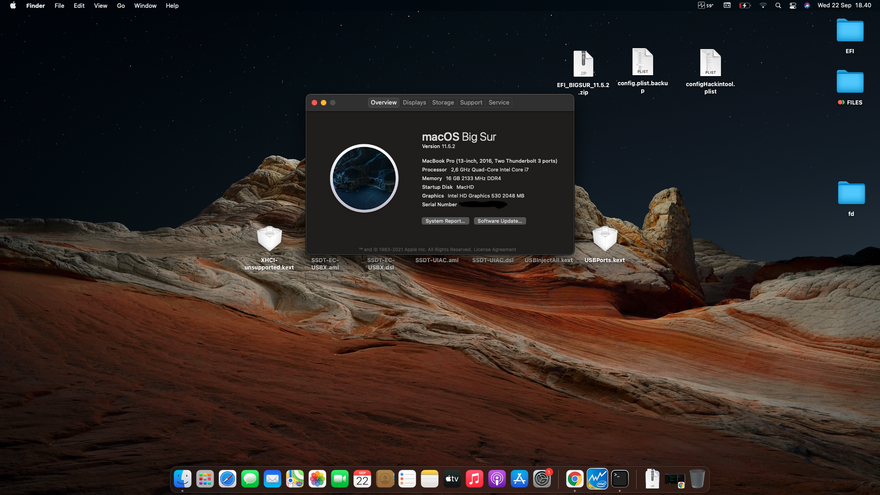Open Spotlight search
The width and height of the screenshot is (880, 495).
click(778, 6)
